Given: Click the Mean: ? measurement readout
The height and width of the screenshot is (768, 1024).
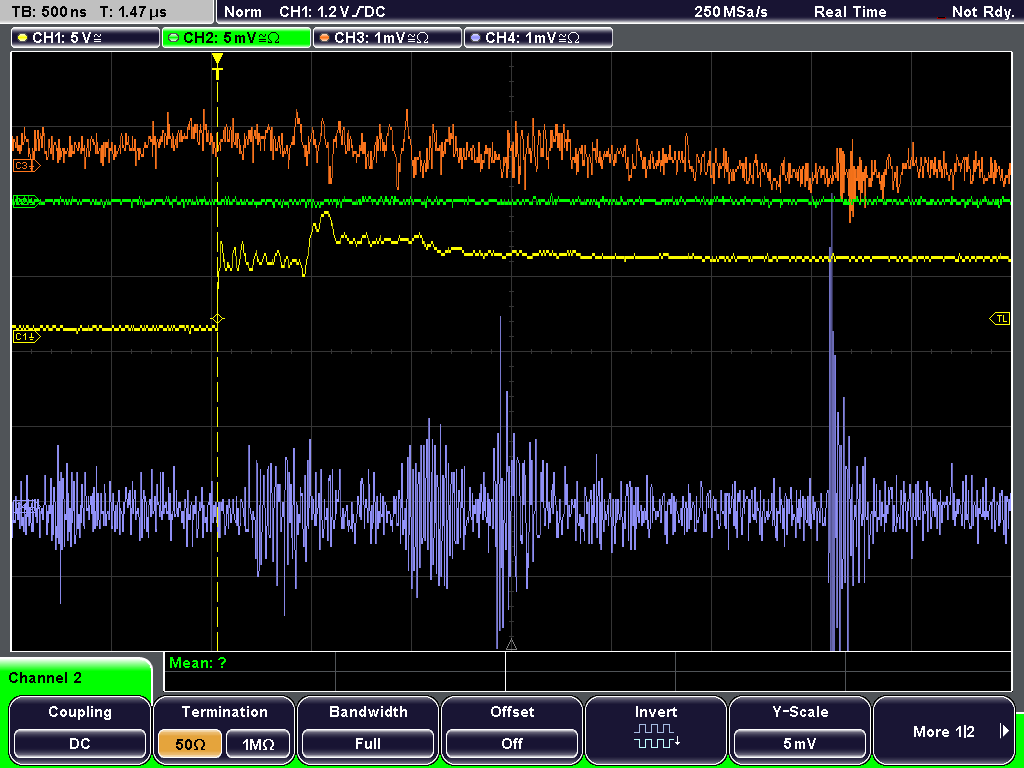Looking at the screenshot, I should (198, 663).
